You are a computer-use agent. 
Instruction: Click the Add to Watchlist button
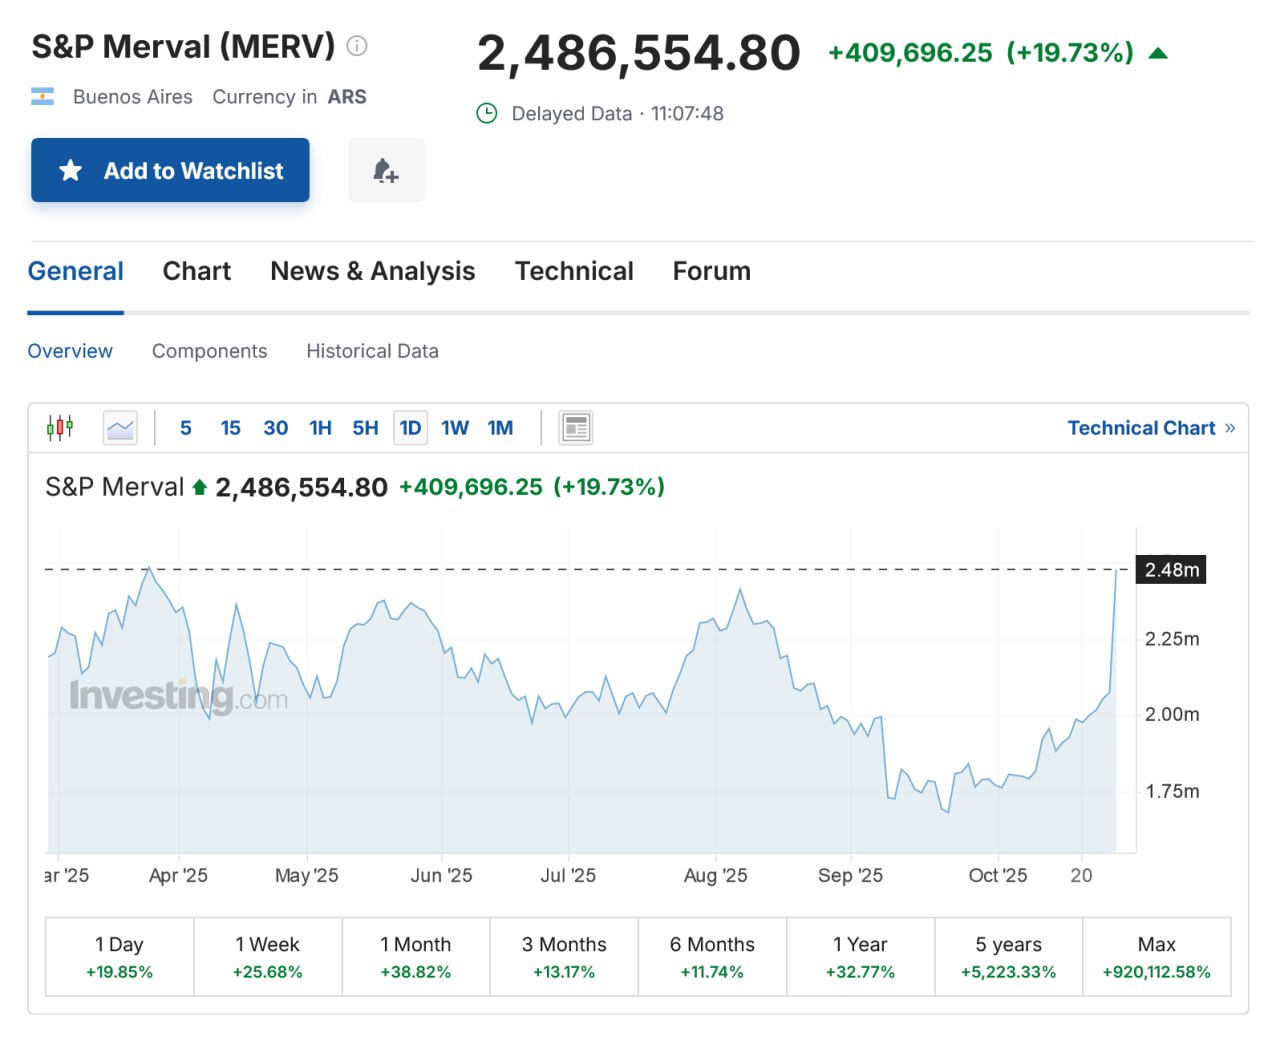170,171
